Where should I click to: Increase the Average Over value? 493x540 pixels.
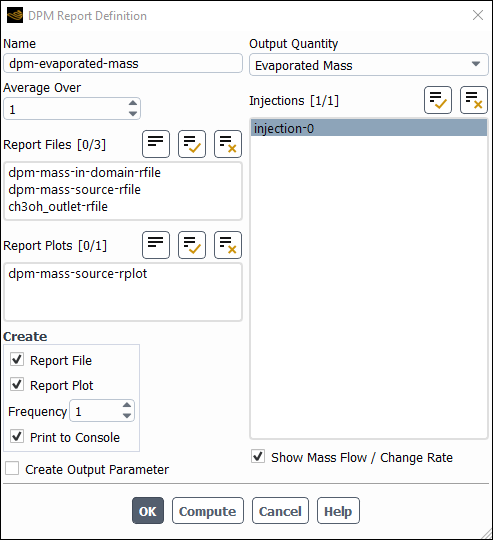click(x=133, y=103)
